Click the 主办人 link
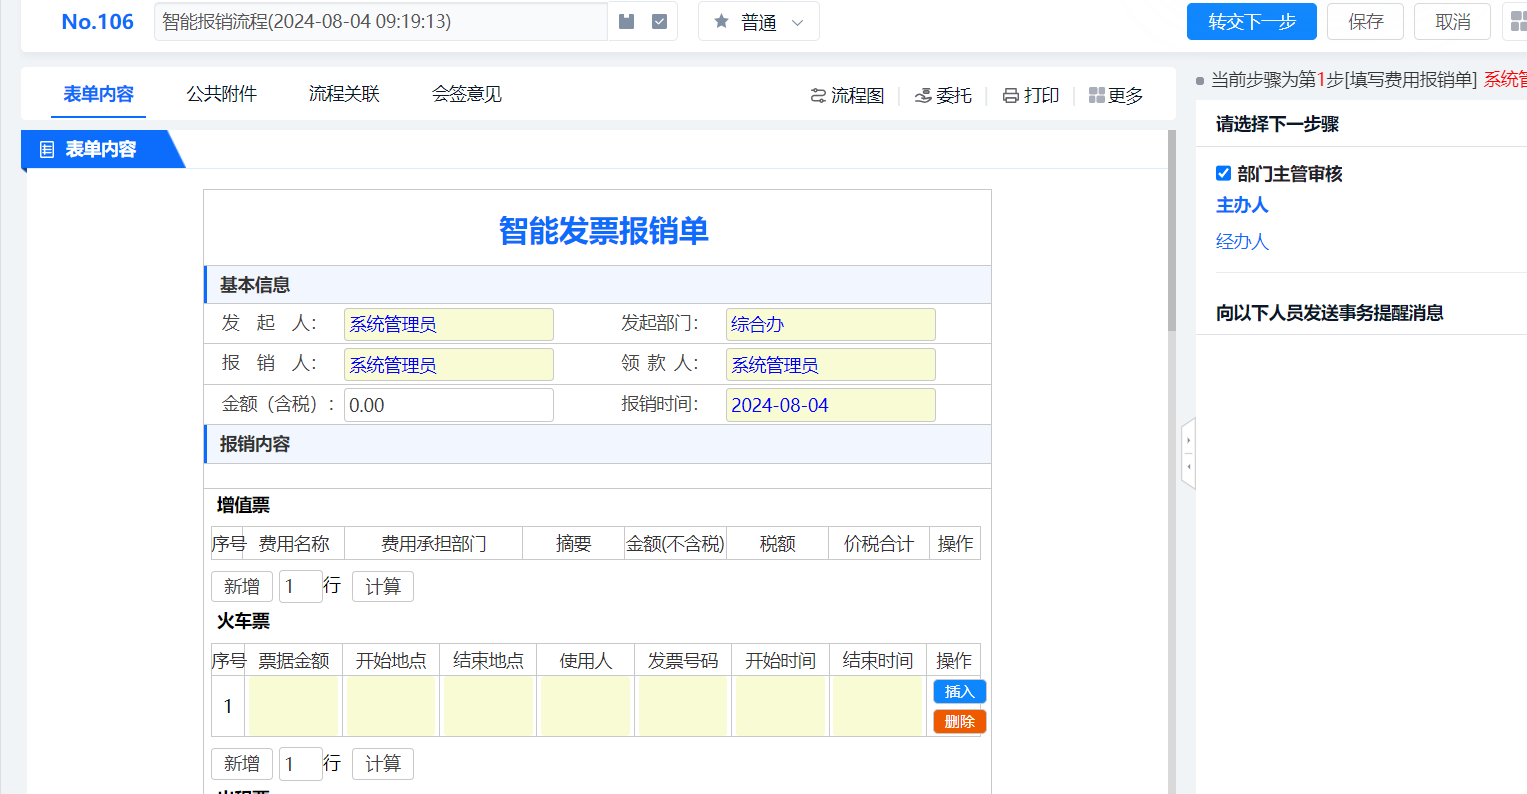1527x794 pixels. [1241, 205]
